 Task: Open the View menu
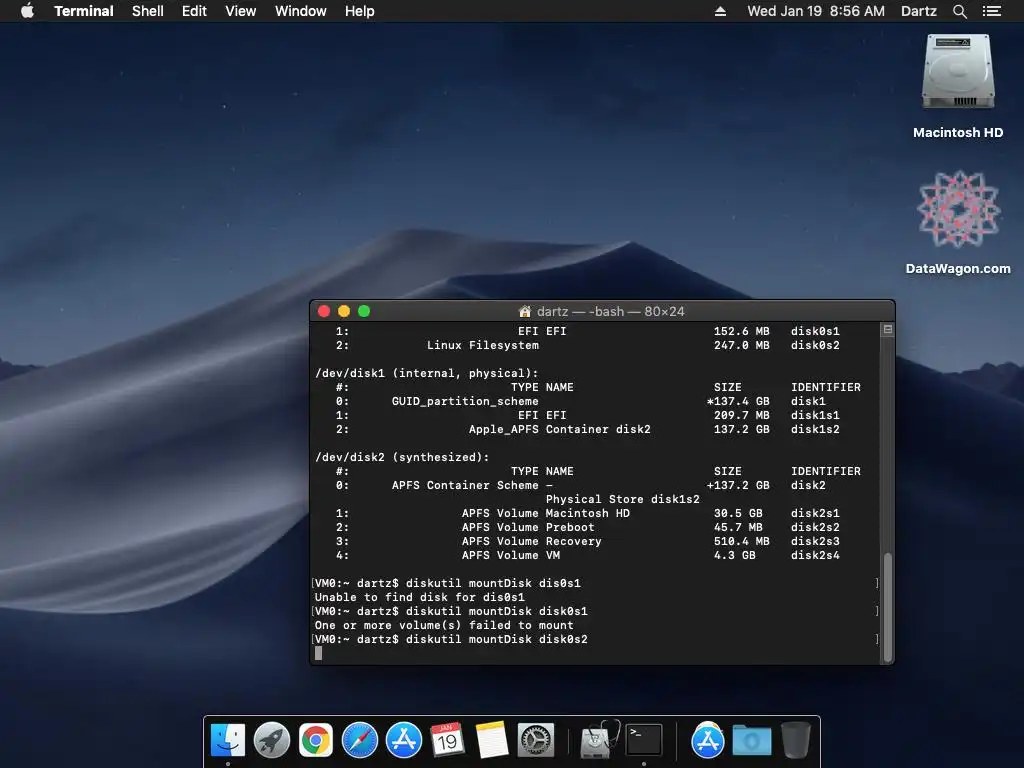coord(240,11)
